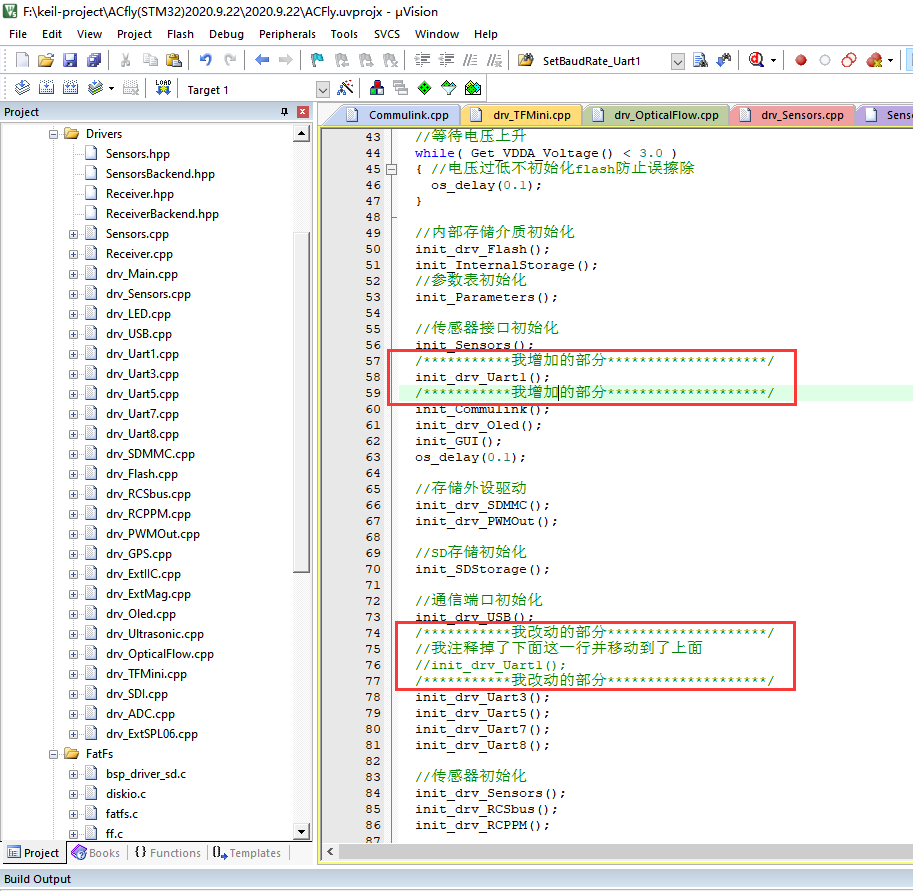913x891 pixels.
Task: Open Options for Target wand icon
Action: tap(345, 88)
